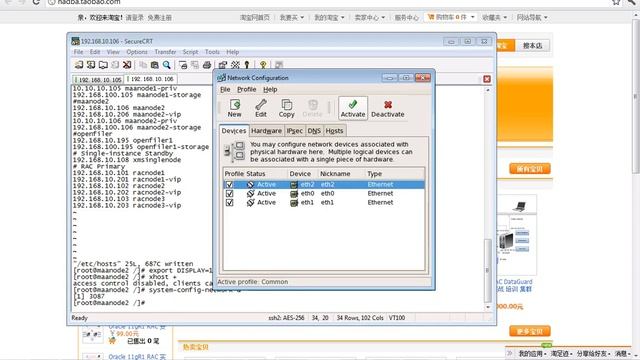Open the Transfer menu in SecureCRT
Image resolution: width=640 pixels, height=360 pixels.
(x=165, y=52)
